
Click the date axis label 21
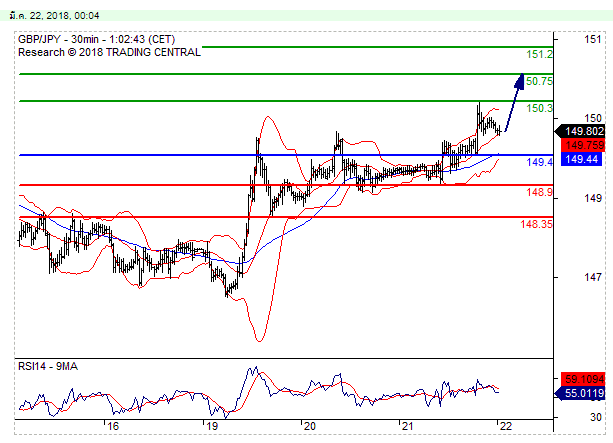407,426
